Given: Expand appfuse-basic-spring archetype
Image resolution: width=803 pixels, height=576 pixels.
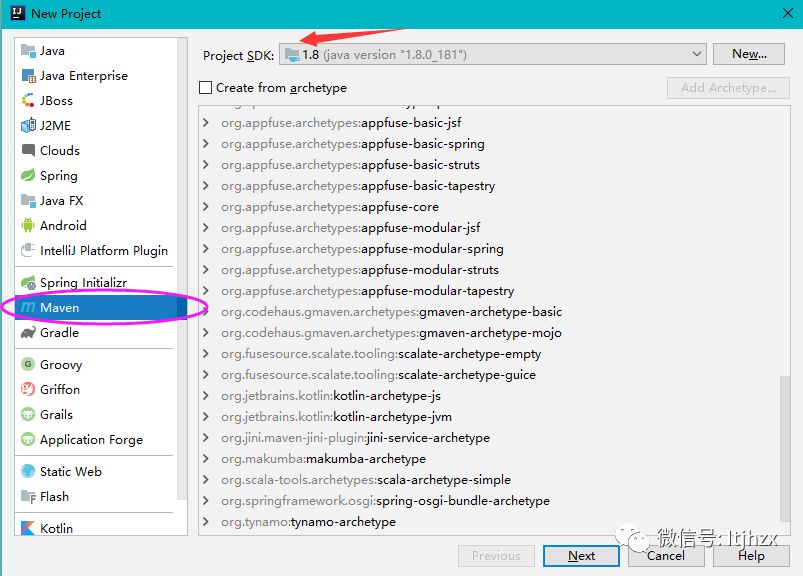Looking at the screenshot, I should coord(206,143).
